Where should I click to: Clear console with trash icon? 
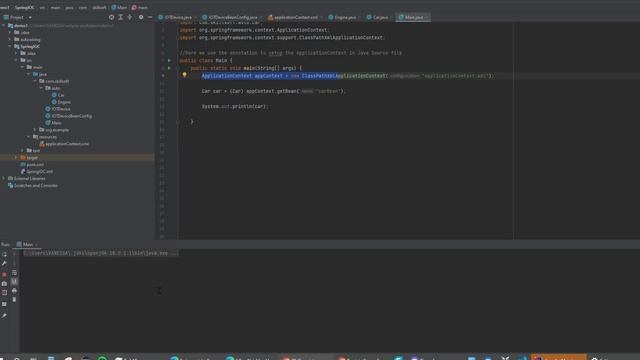tap(14, 300)
